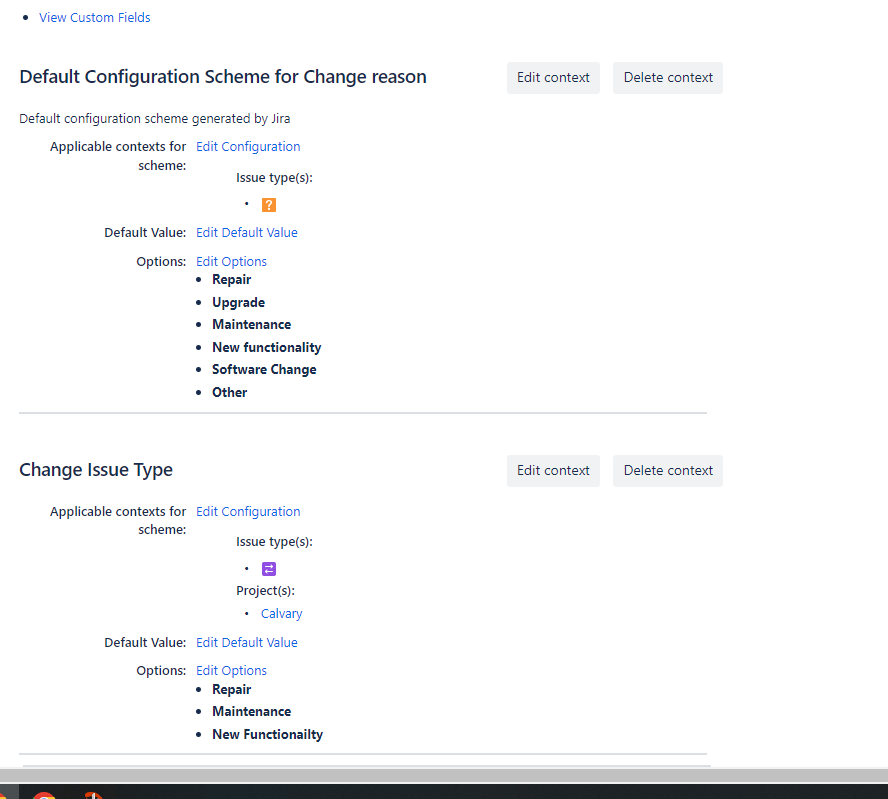888x799 pixels.
Task: Open Edit Default Value under Change Issue Type
Action: (246, 643)
